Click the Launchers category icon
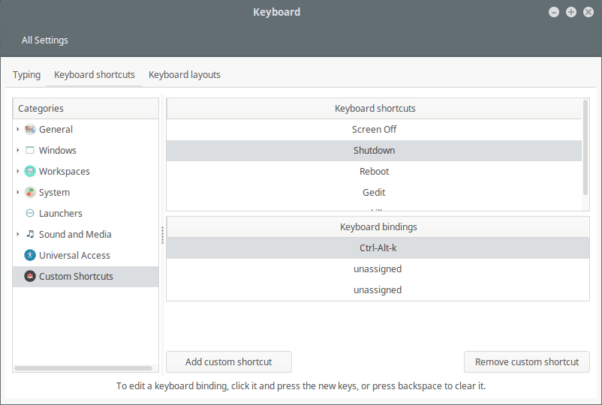This screenshot has width=602, height=405. [30, 213]
